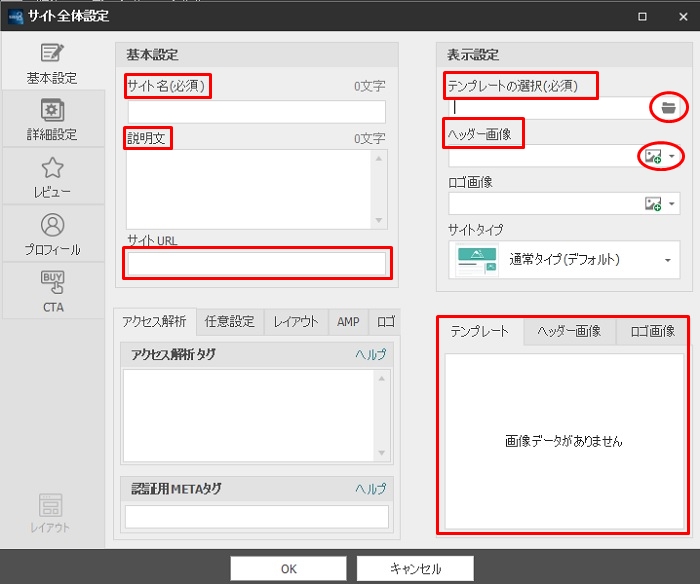Open the レイアウト sidebar item at bottom
Viewport: 700px width, 584px height.
tap(50, 513)
